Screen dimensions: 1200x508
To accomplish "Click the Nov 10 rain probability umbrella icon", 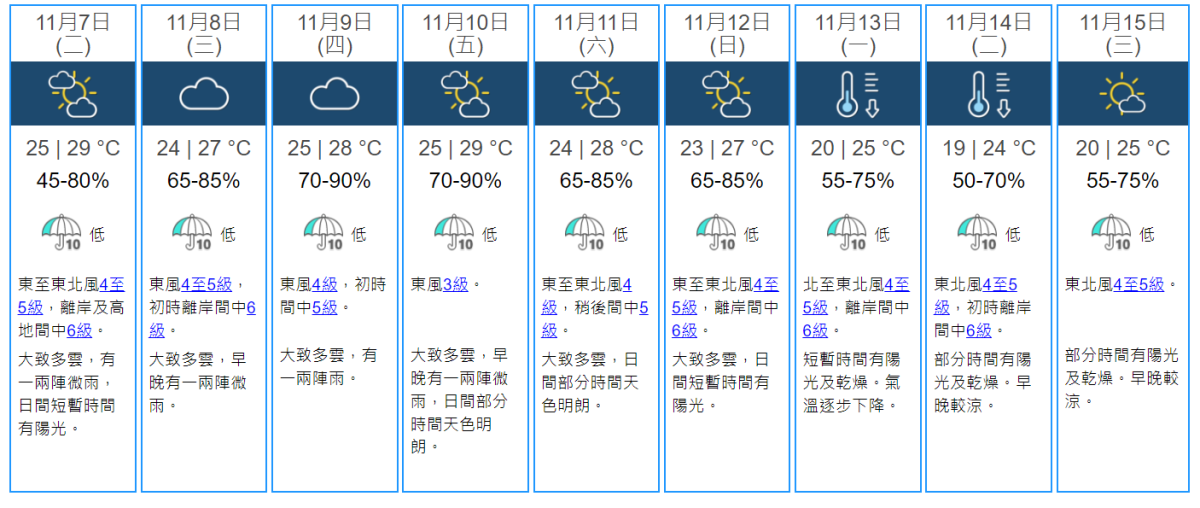I will click(x=453, y=233).
